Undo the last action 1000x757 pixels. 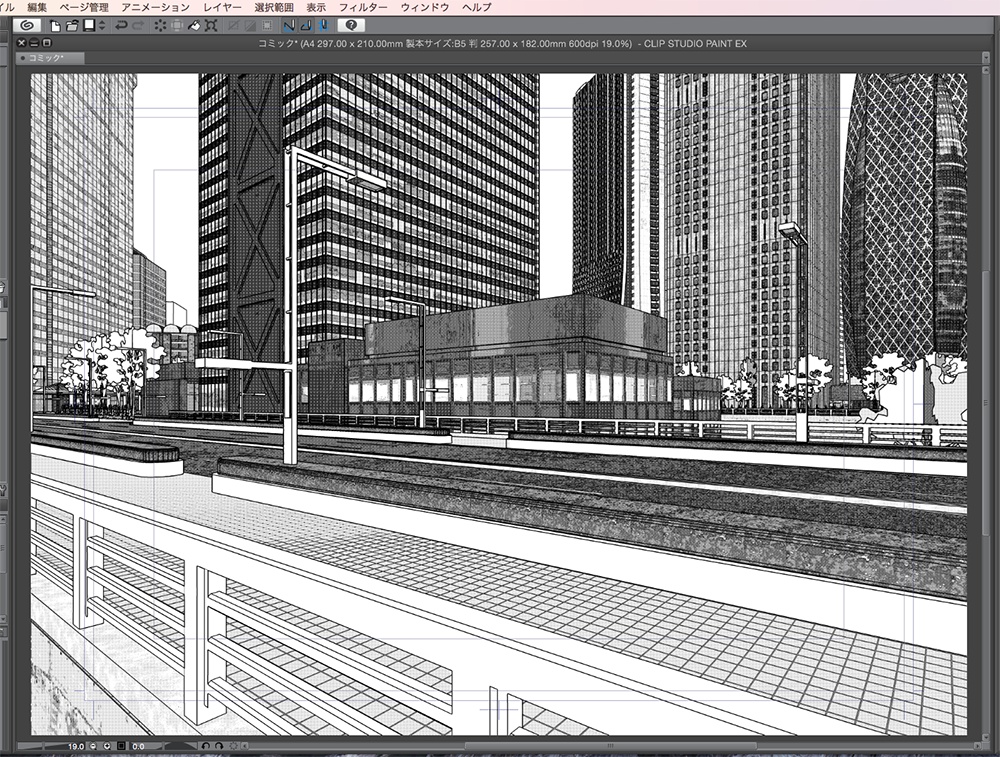pos(121,26)
